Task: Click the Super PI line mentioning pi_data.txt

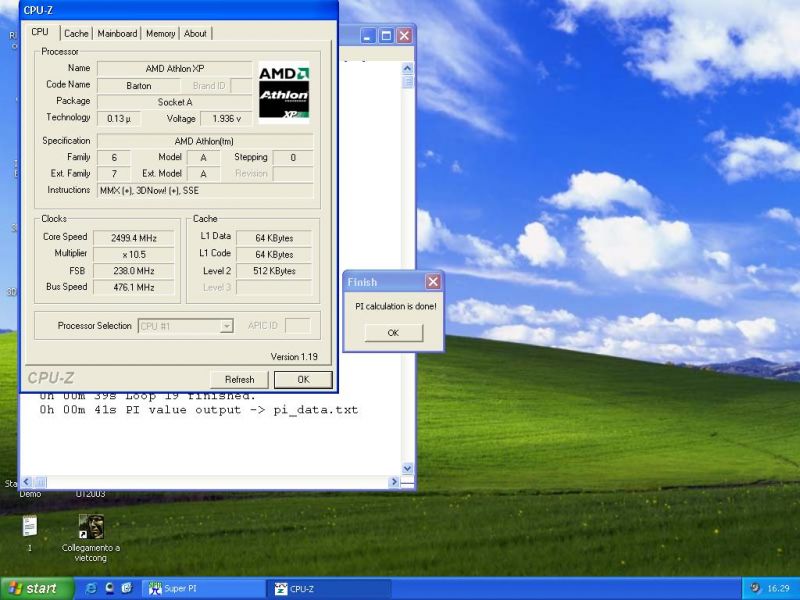Action: click(199, 410)
